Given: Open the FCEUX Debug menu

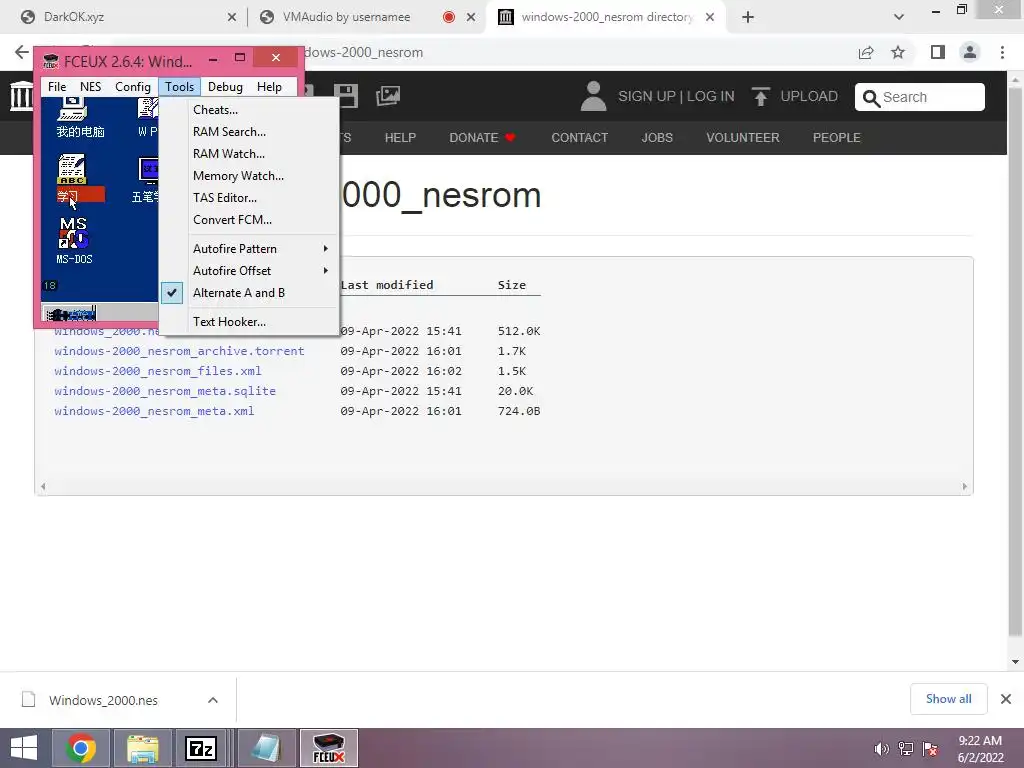Looking at the screenshot, I should (225, 87).
